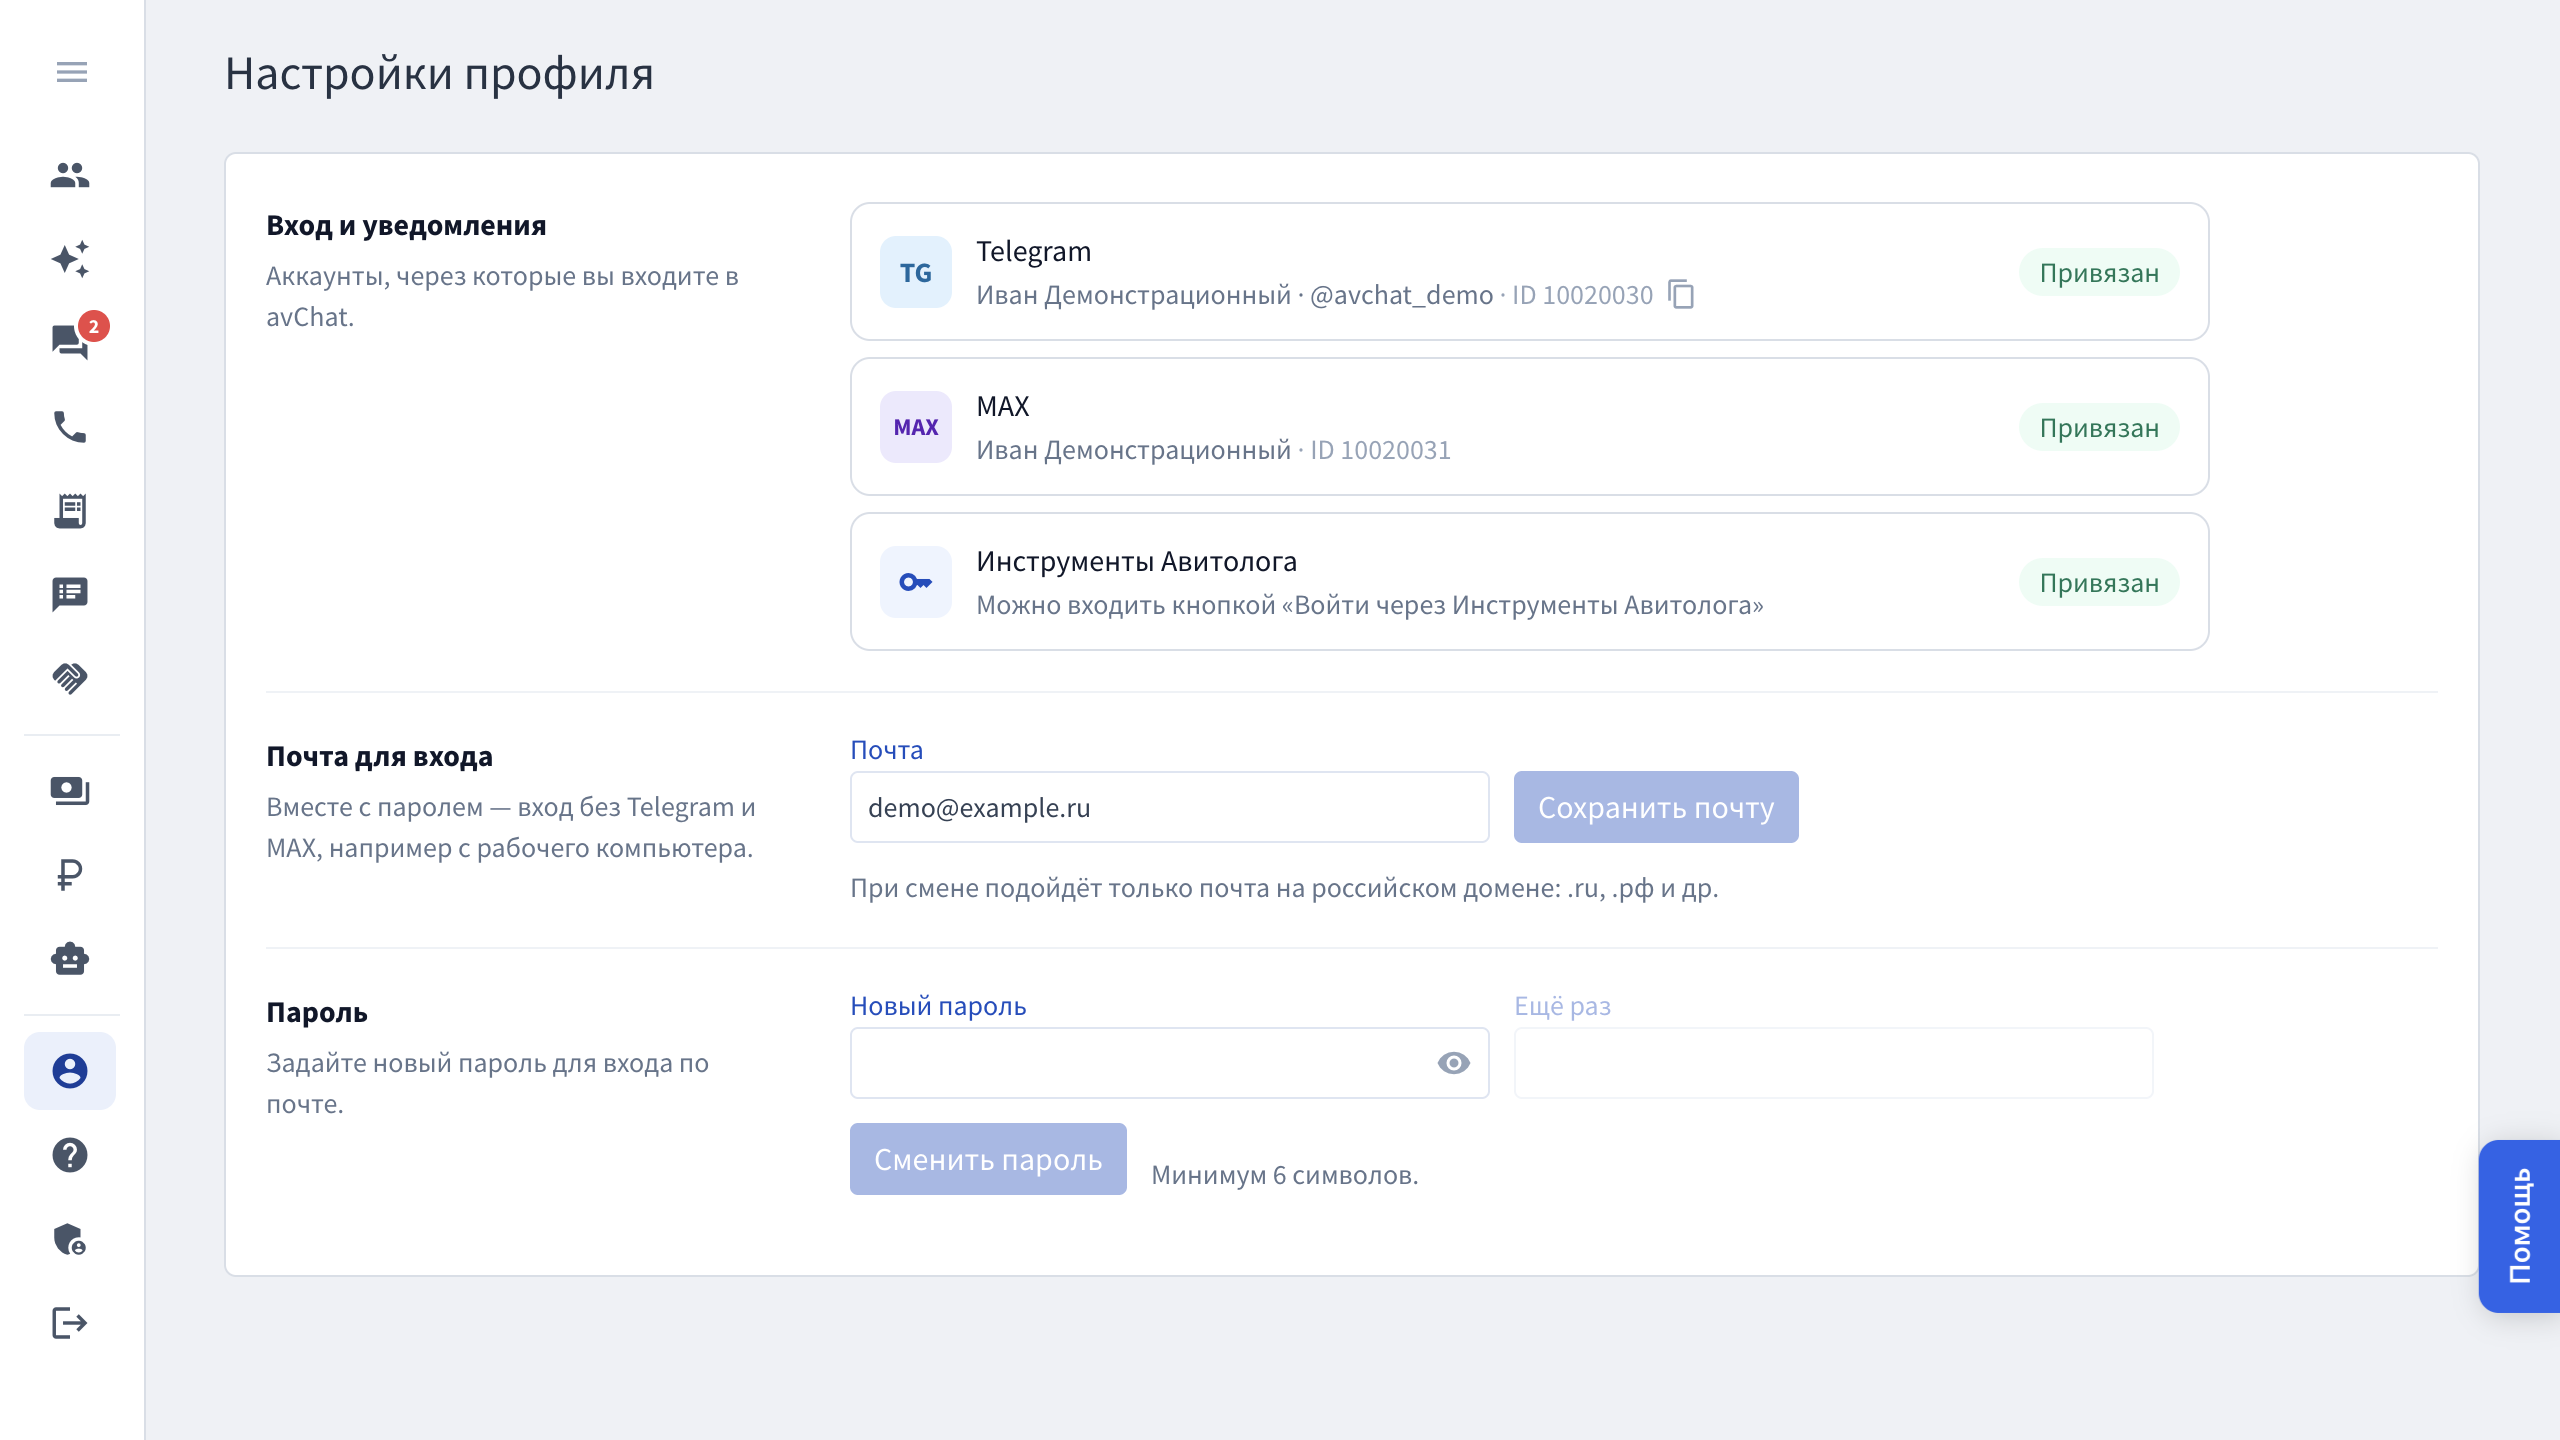Image resolution: width=2560 pixels, height=1440 pixels.
Task: Open the shield admin icon in sidebar
Action: [x=70, y=1239]
